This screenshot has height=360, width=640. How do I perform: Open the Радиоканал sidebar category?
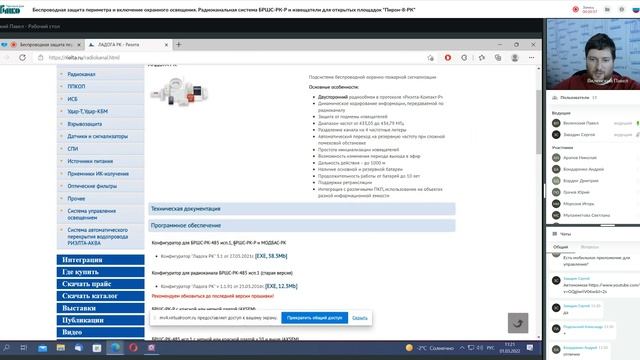81,74
